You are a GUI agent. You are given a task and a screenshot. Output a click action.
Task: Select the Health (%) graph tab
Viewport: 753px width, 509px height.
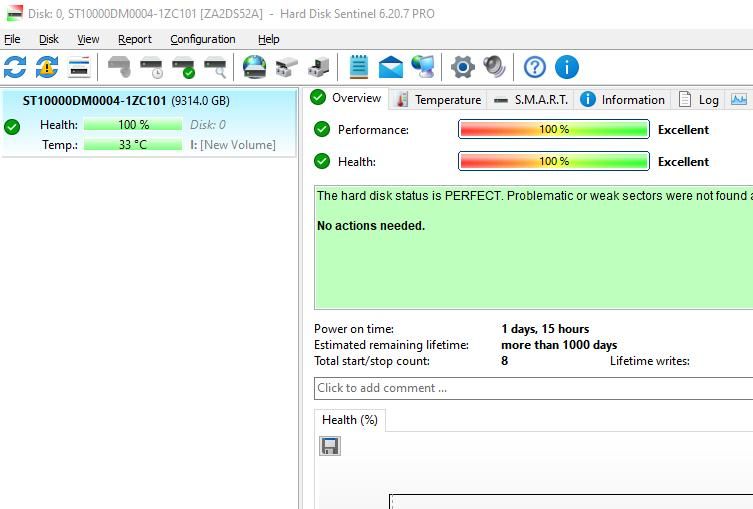pyautogui.click(x=350, y=420)
